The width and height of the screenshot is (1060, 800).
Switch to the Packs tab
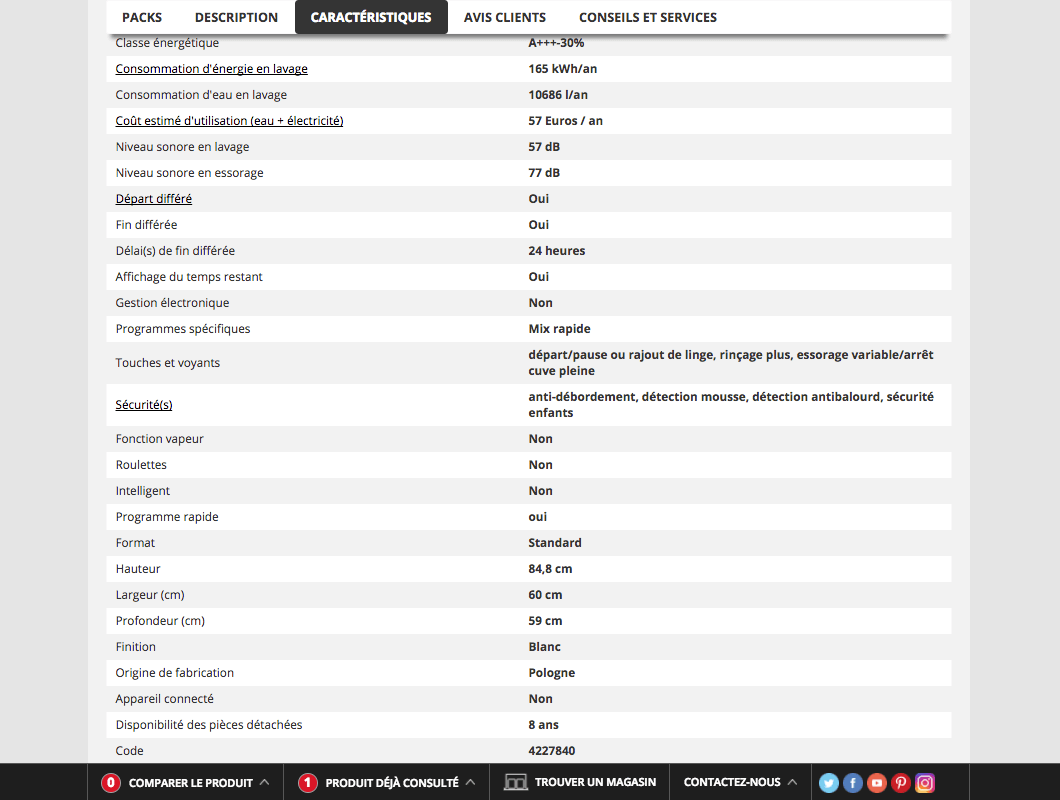pyautogui.click(x=142, y=17)
